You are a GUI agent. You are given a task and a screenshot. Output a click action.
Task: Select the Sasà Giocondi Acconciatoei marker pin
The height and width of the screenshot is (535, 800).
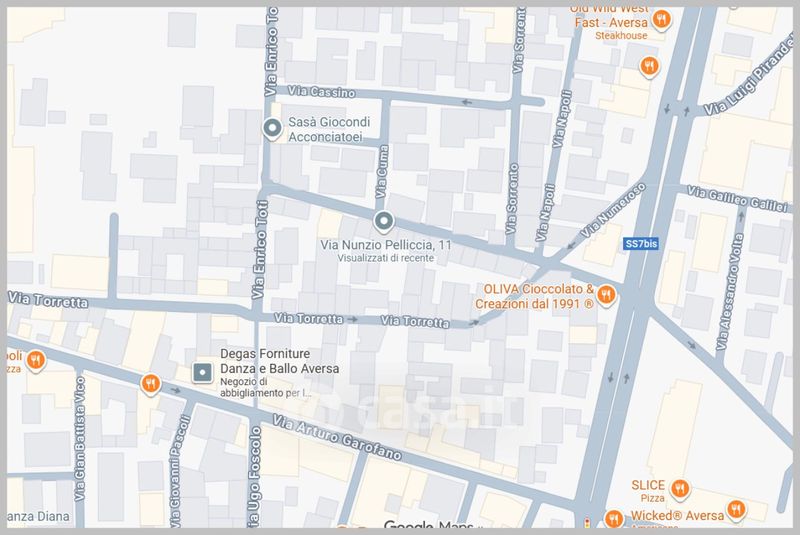click(272, 129)
